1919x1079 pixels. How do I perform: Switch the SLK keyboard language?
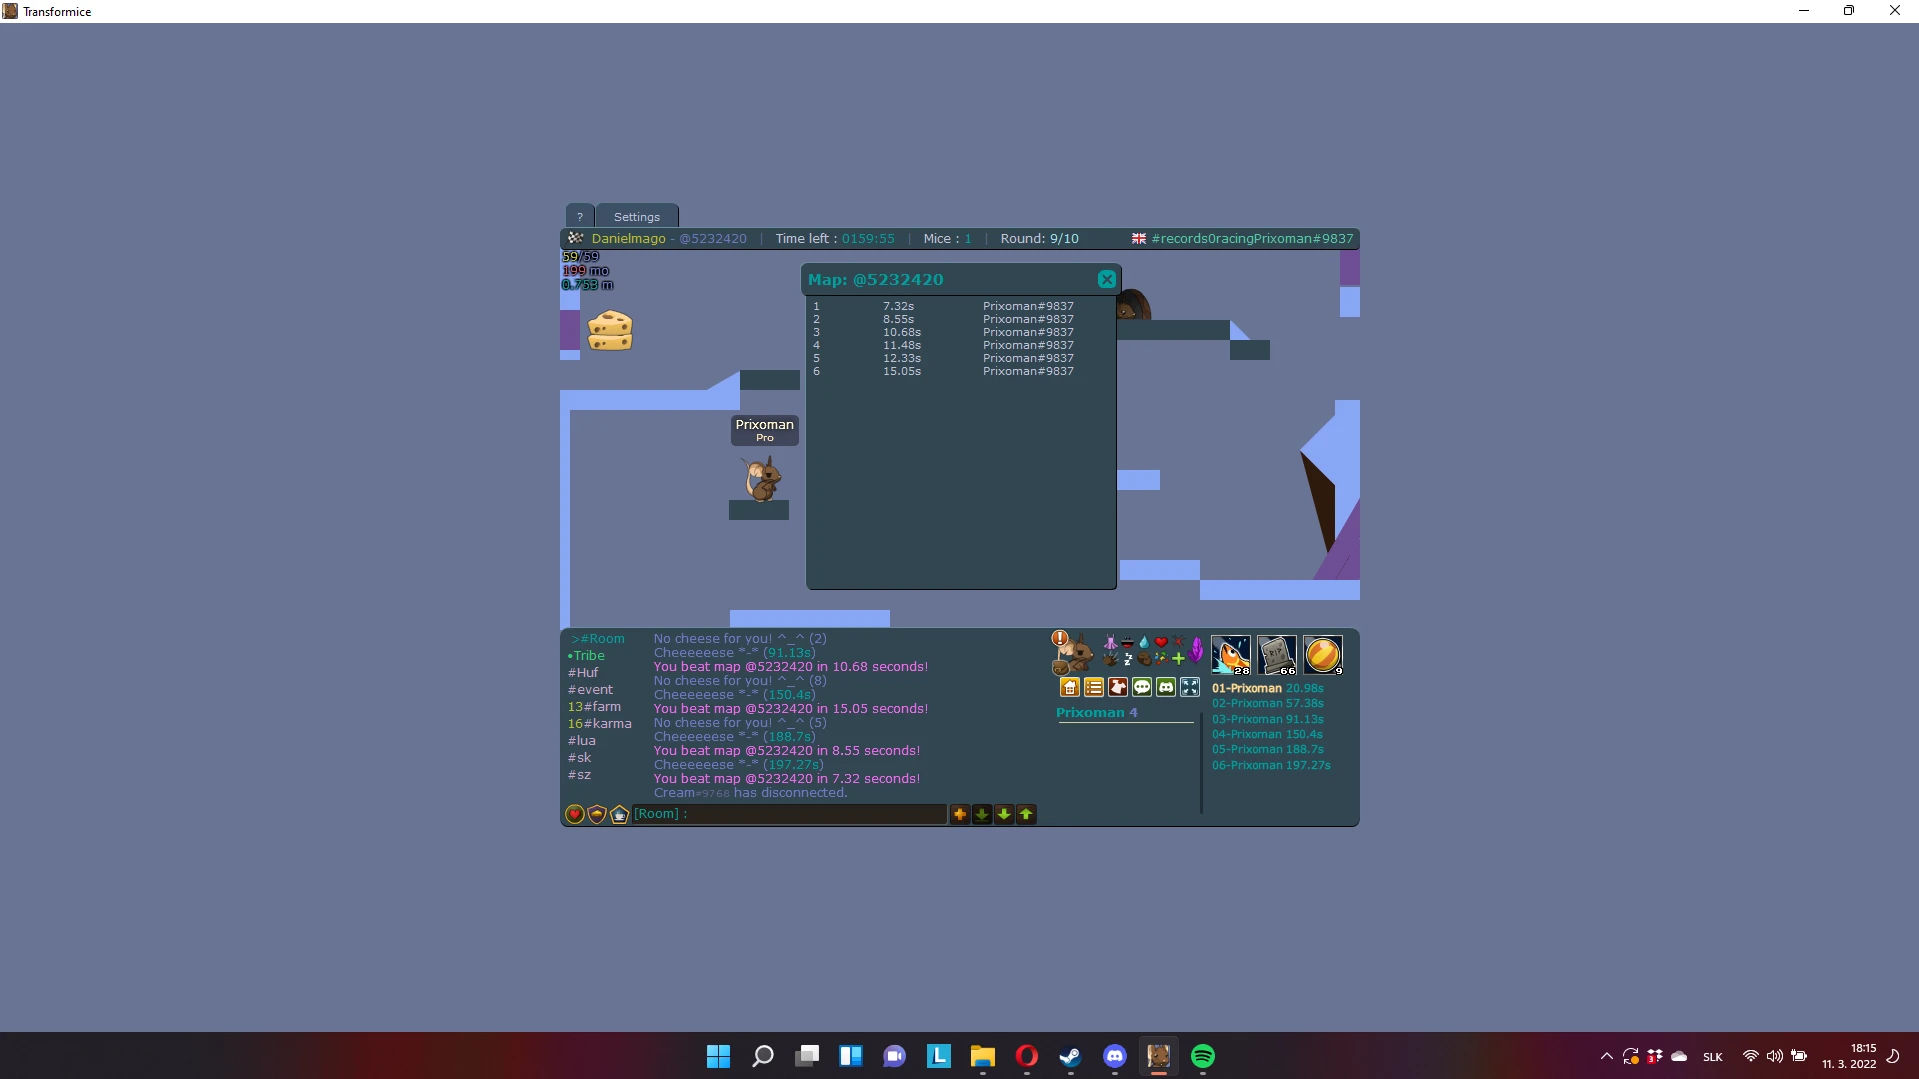[x=1712, y=1057]
